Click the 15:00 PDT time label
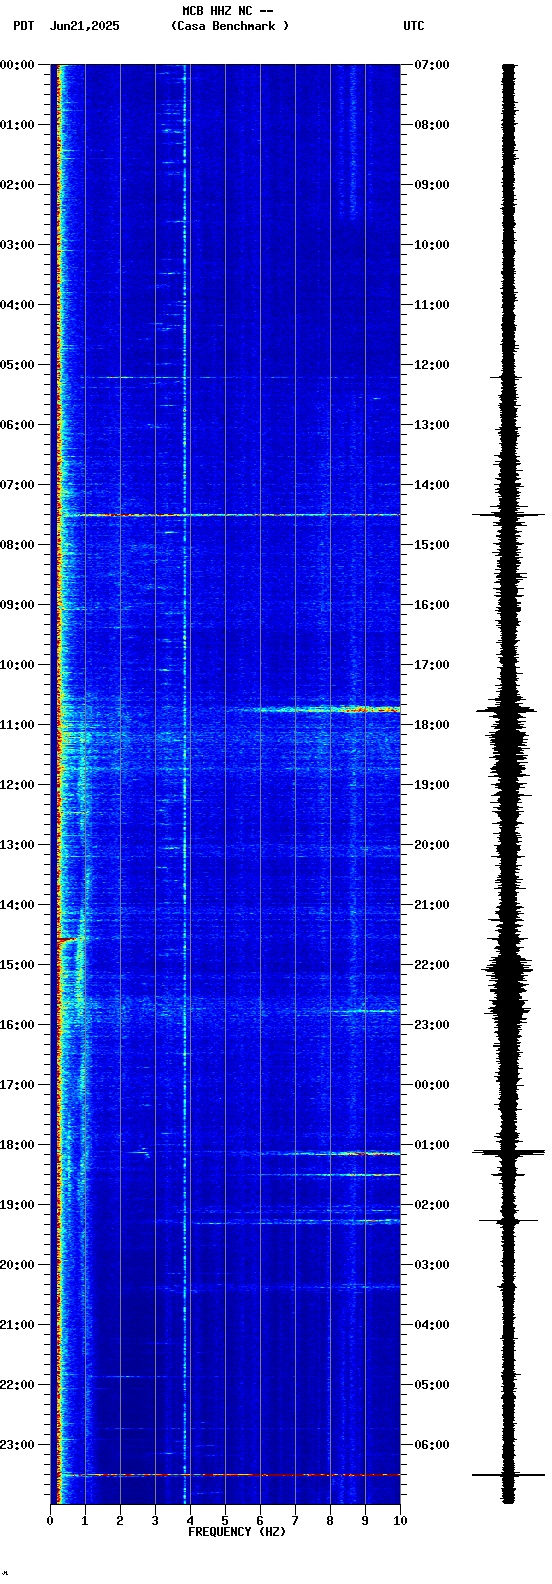Screen dimensions: 552x1584 (18, 965)
